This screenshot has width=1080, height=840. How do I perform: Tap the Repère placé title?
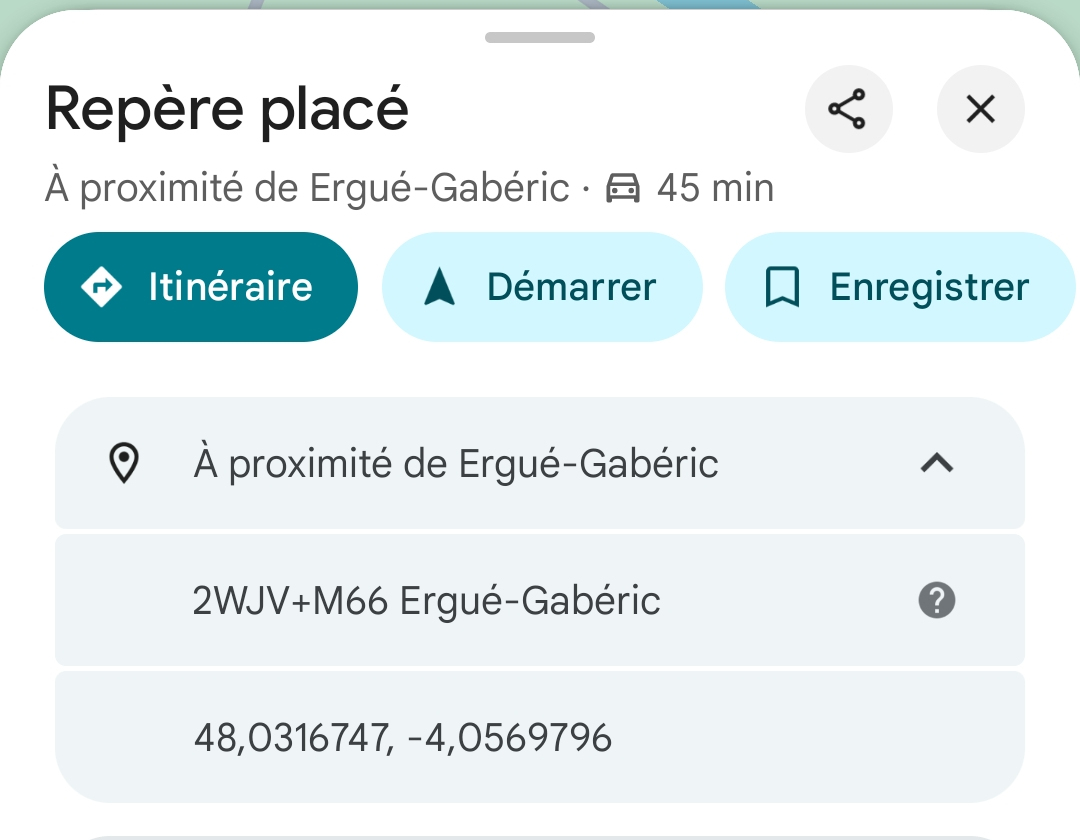click(x=227, y=108)
